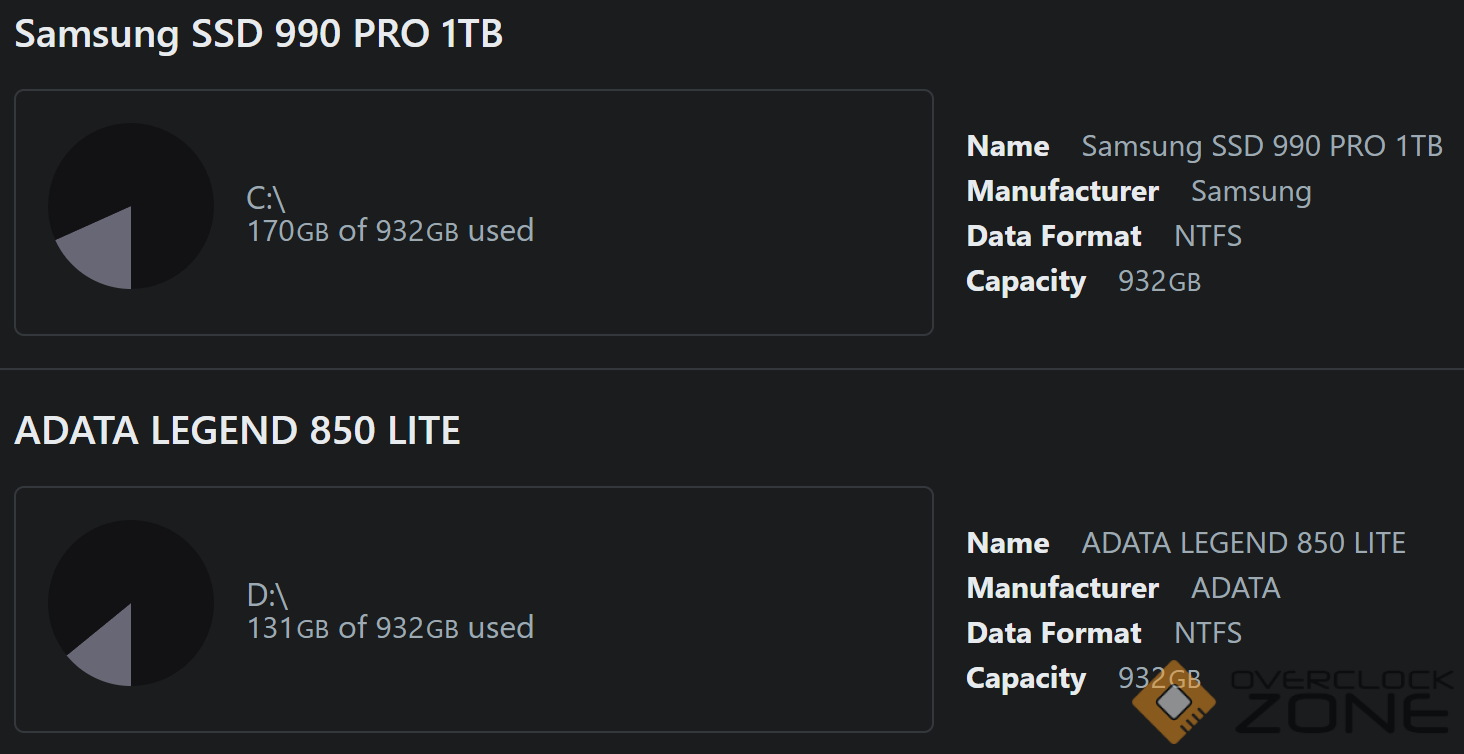Click the C: drive usage pie chart
Viewport: 1464px width, 754px height.
coord(131,206)
